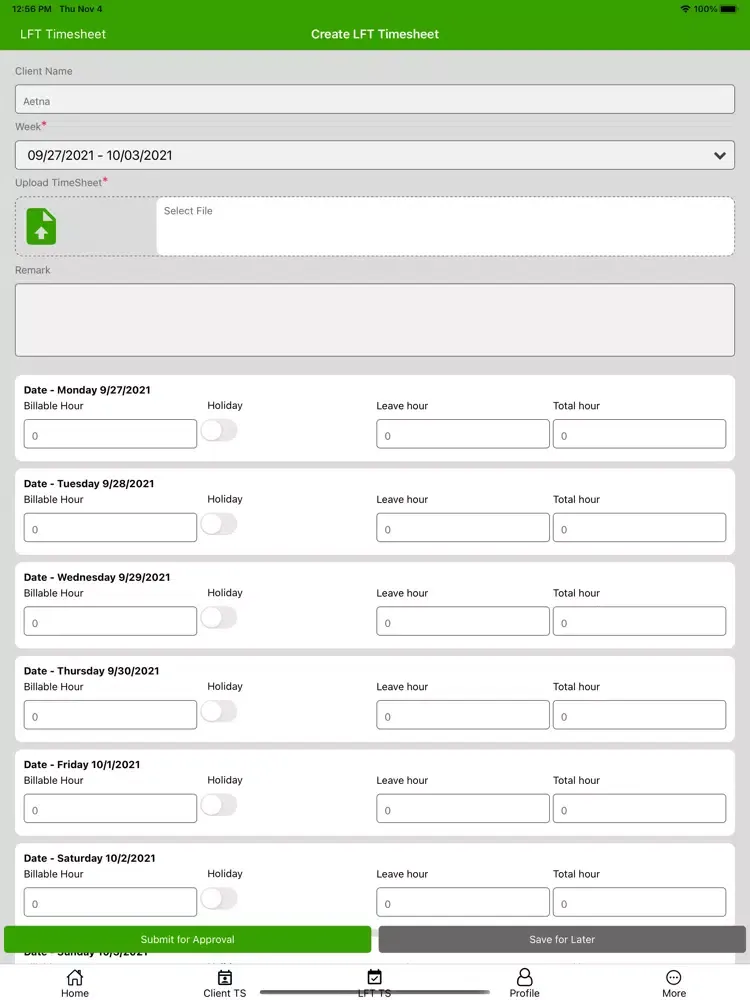Focus the Remark text area
Image resolution: width=750 pixels, height=1000 pixels.
[x=375, y=320]
